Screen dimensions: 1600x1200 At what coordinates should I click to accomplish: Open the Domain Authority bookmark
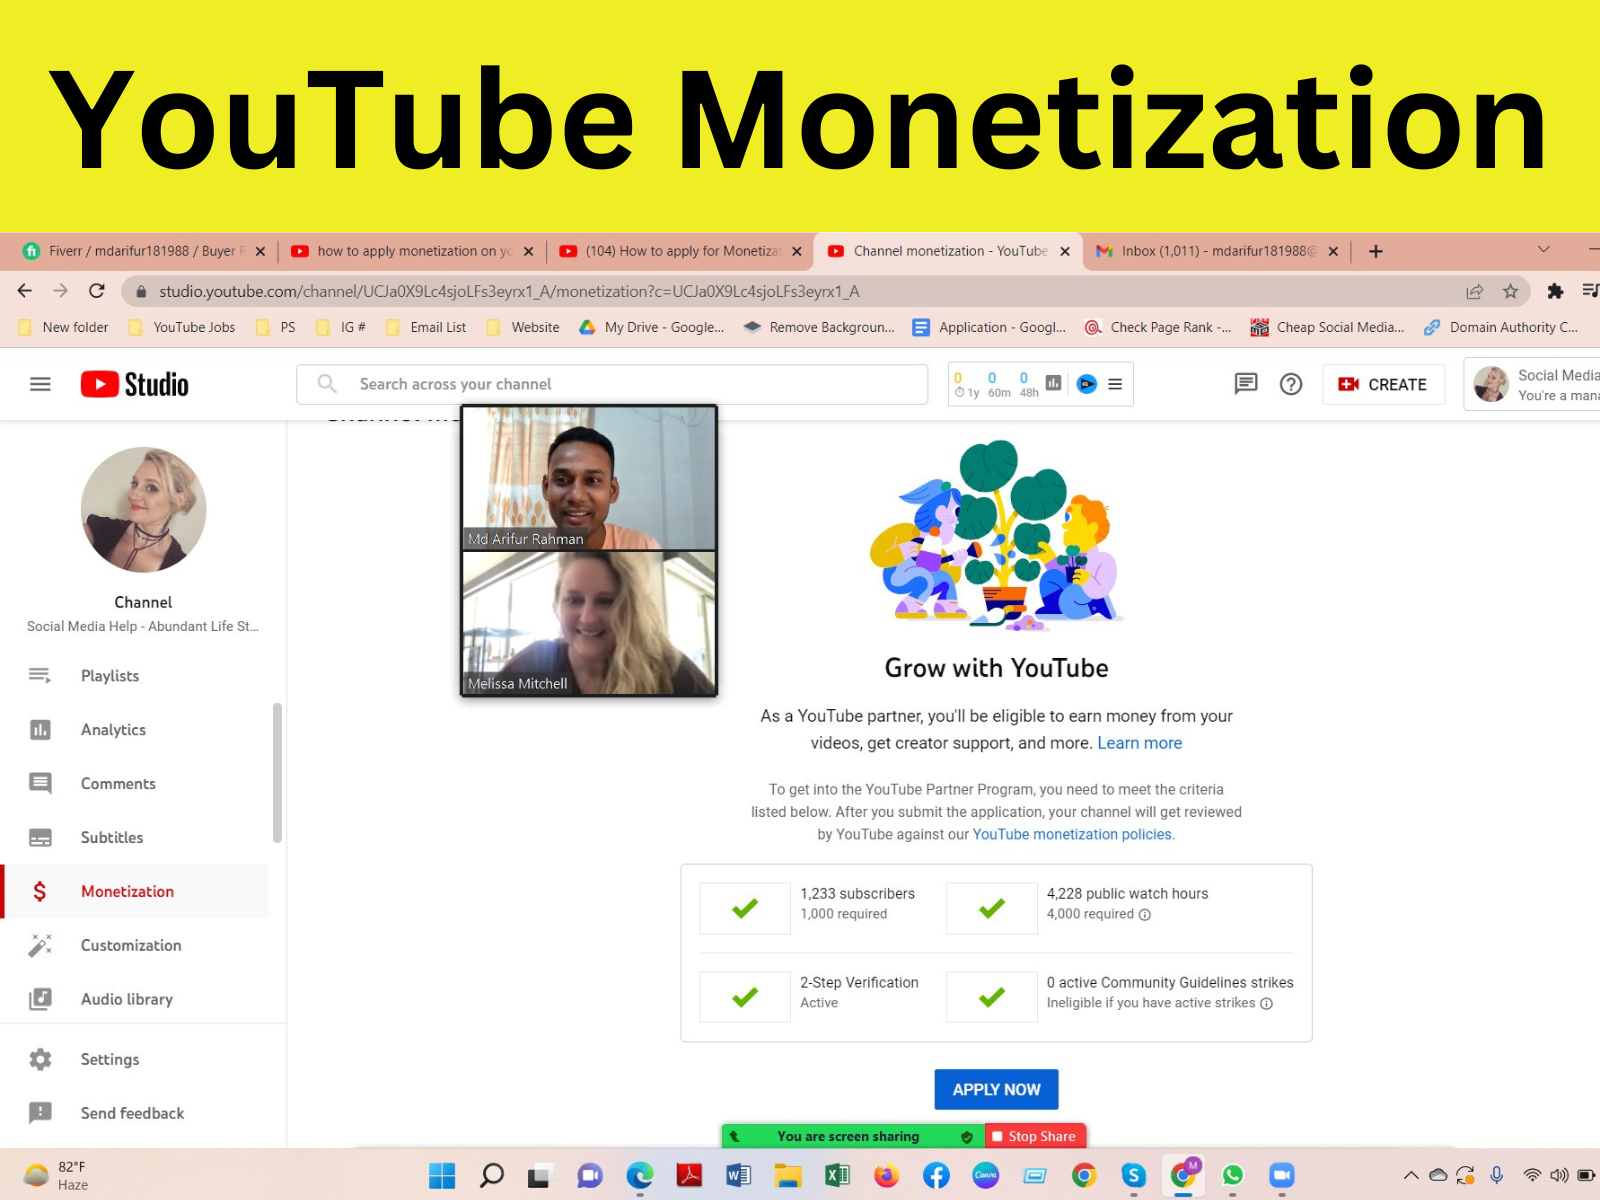click(1501, 327)
